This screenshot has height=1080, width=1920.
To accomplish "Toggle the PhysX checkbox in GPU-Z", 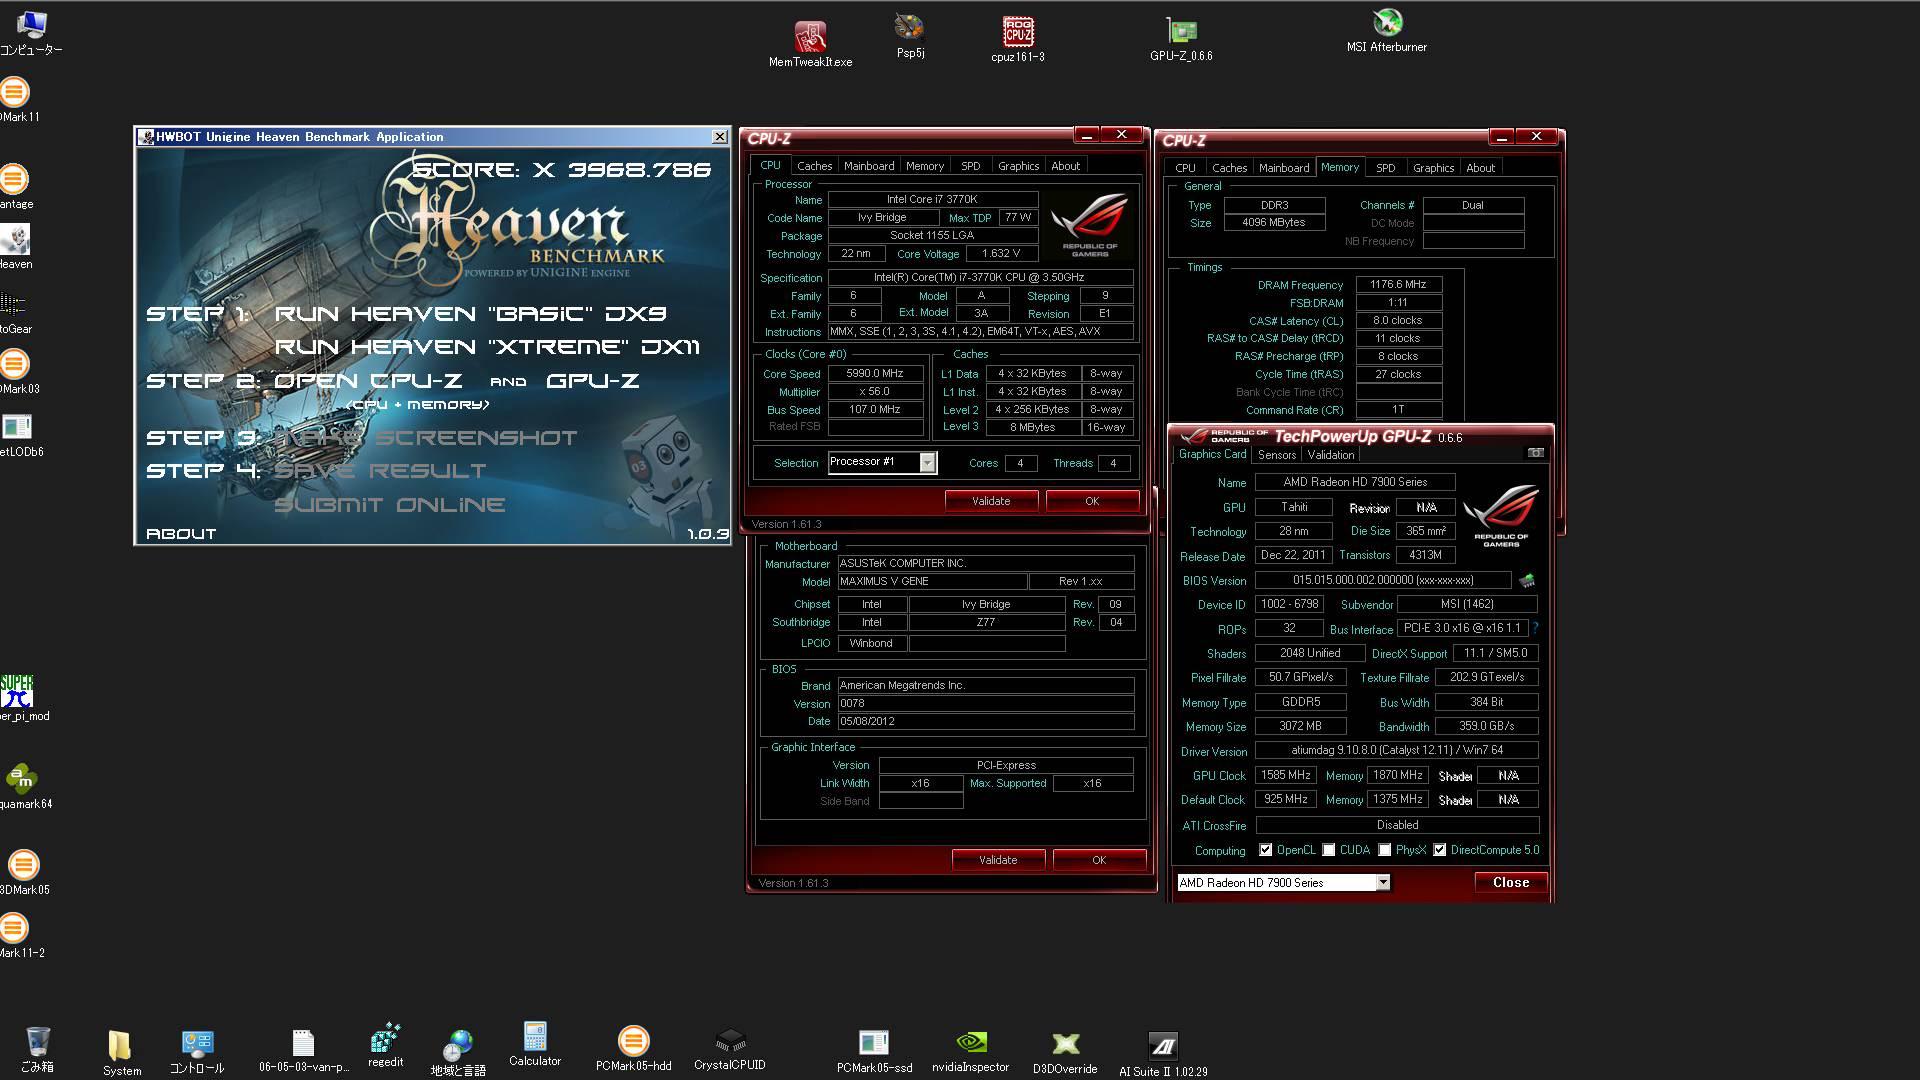I will point(1384,850).
